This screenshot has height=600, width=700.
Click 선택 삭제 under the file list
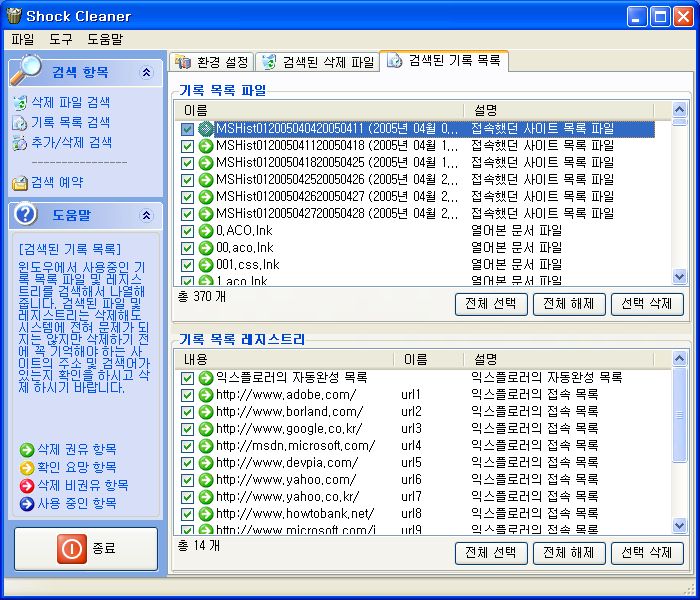coord(647,304)
